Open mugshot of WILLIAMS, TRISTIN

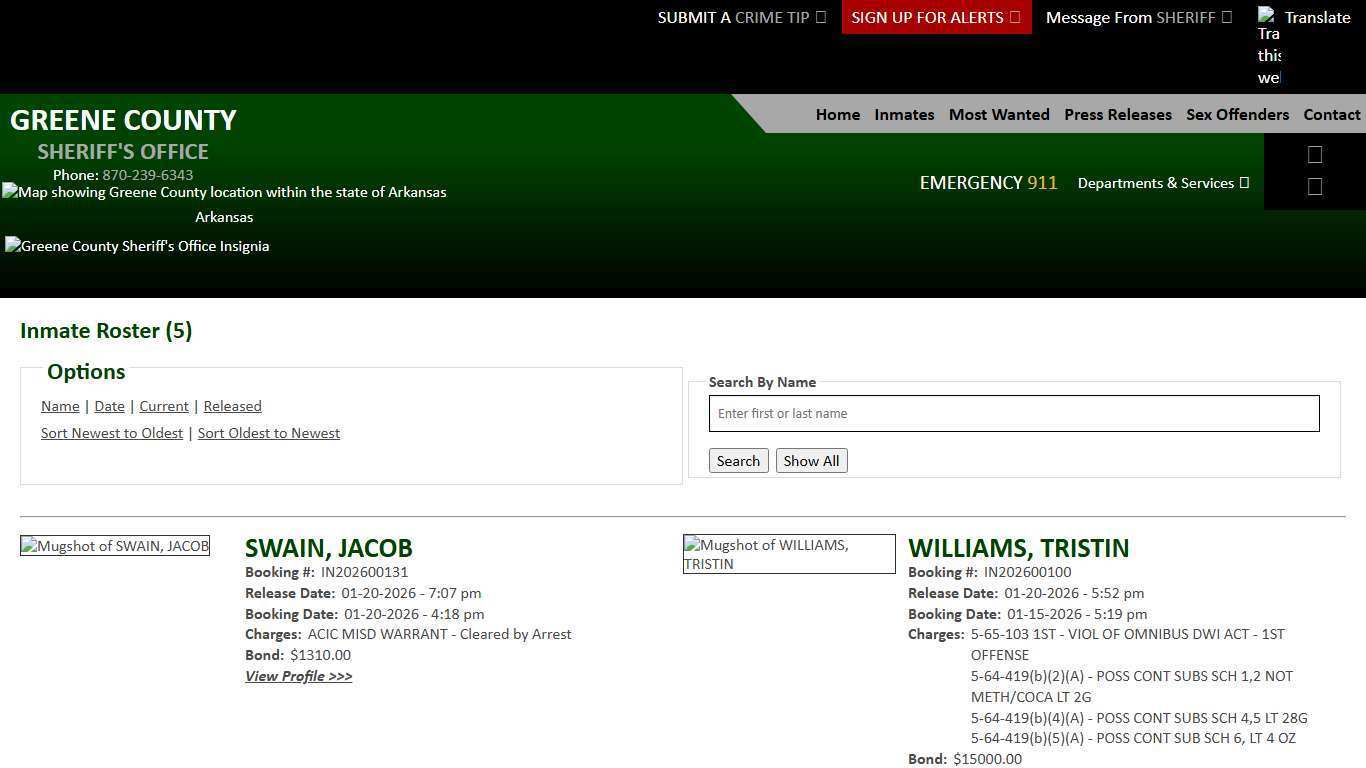(788, 554)
